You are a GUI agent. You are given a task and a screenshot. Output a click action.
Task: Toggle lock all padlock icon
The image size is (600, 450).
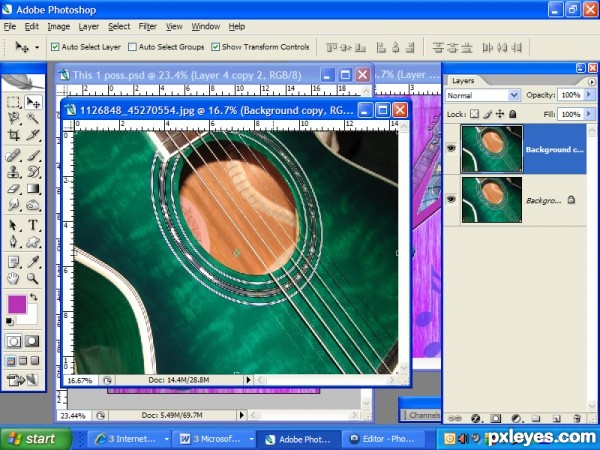click(x=513, y=114)
